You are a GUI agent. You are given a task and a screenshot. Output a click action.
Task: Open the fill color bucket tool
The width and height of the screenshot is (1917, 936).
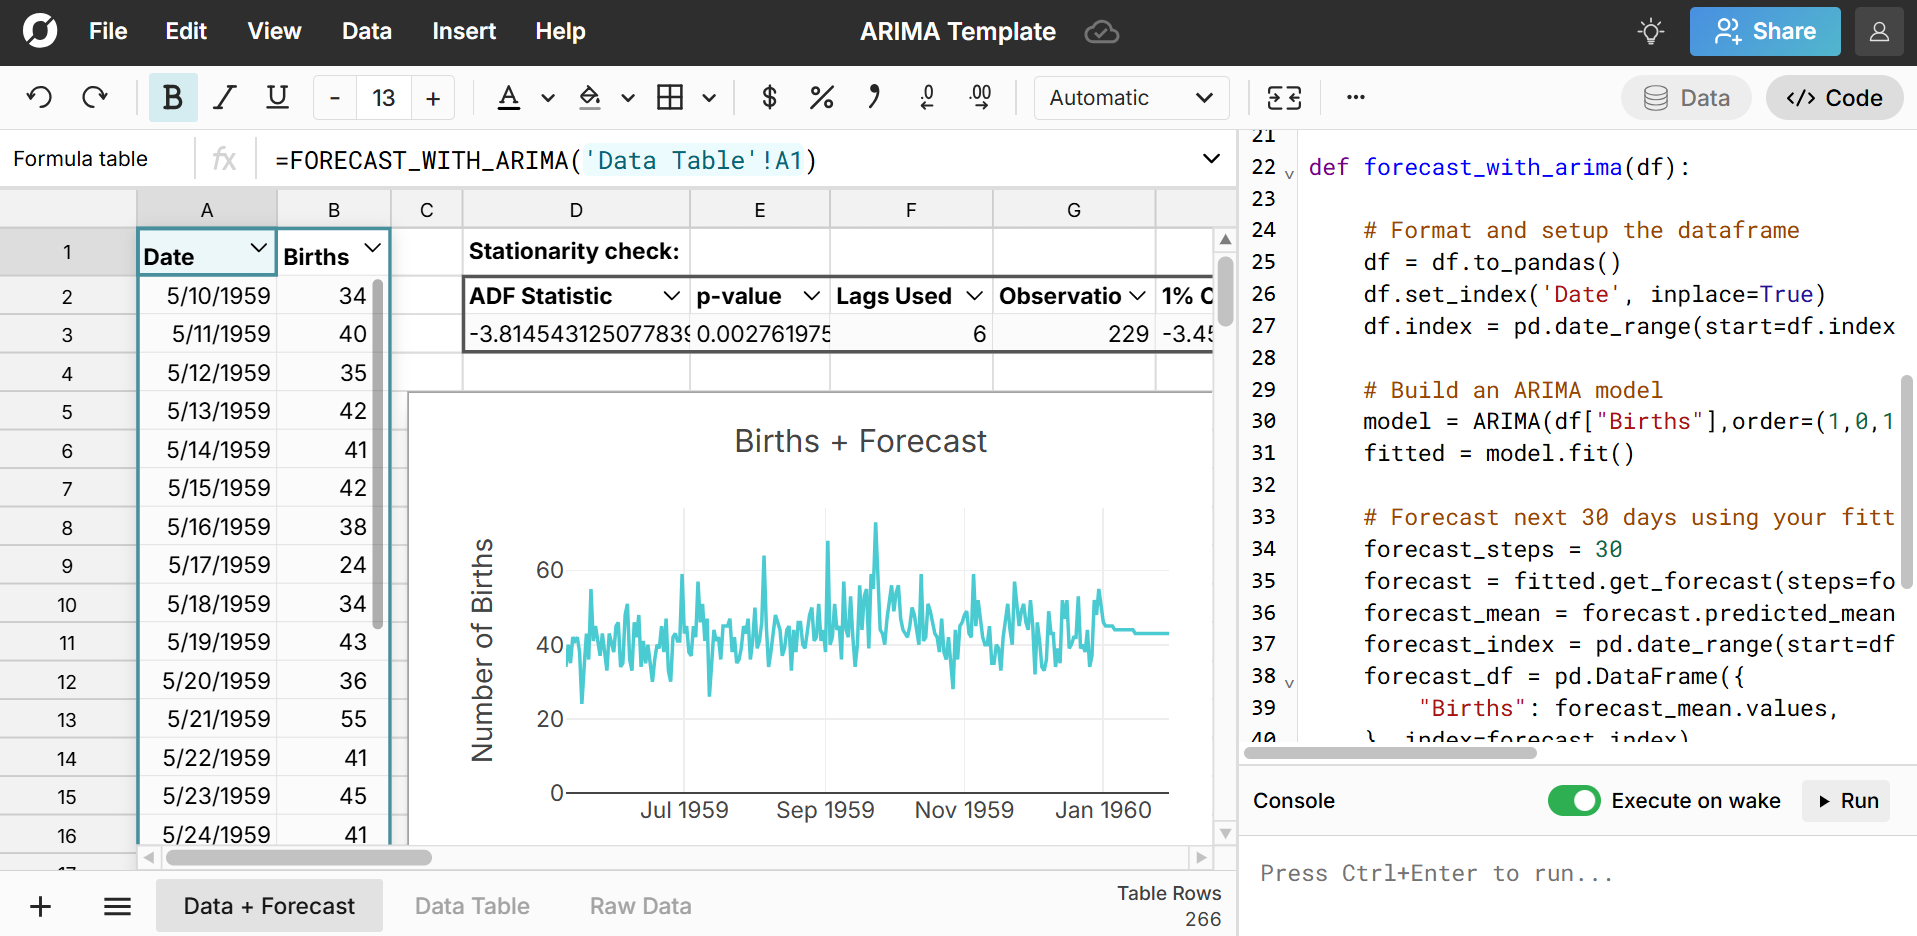coord(590,98)
